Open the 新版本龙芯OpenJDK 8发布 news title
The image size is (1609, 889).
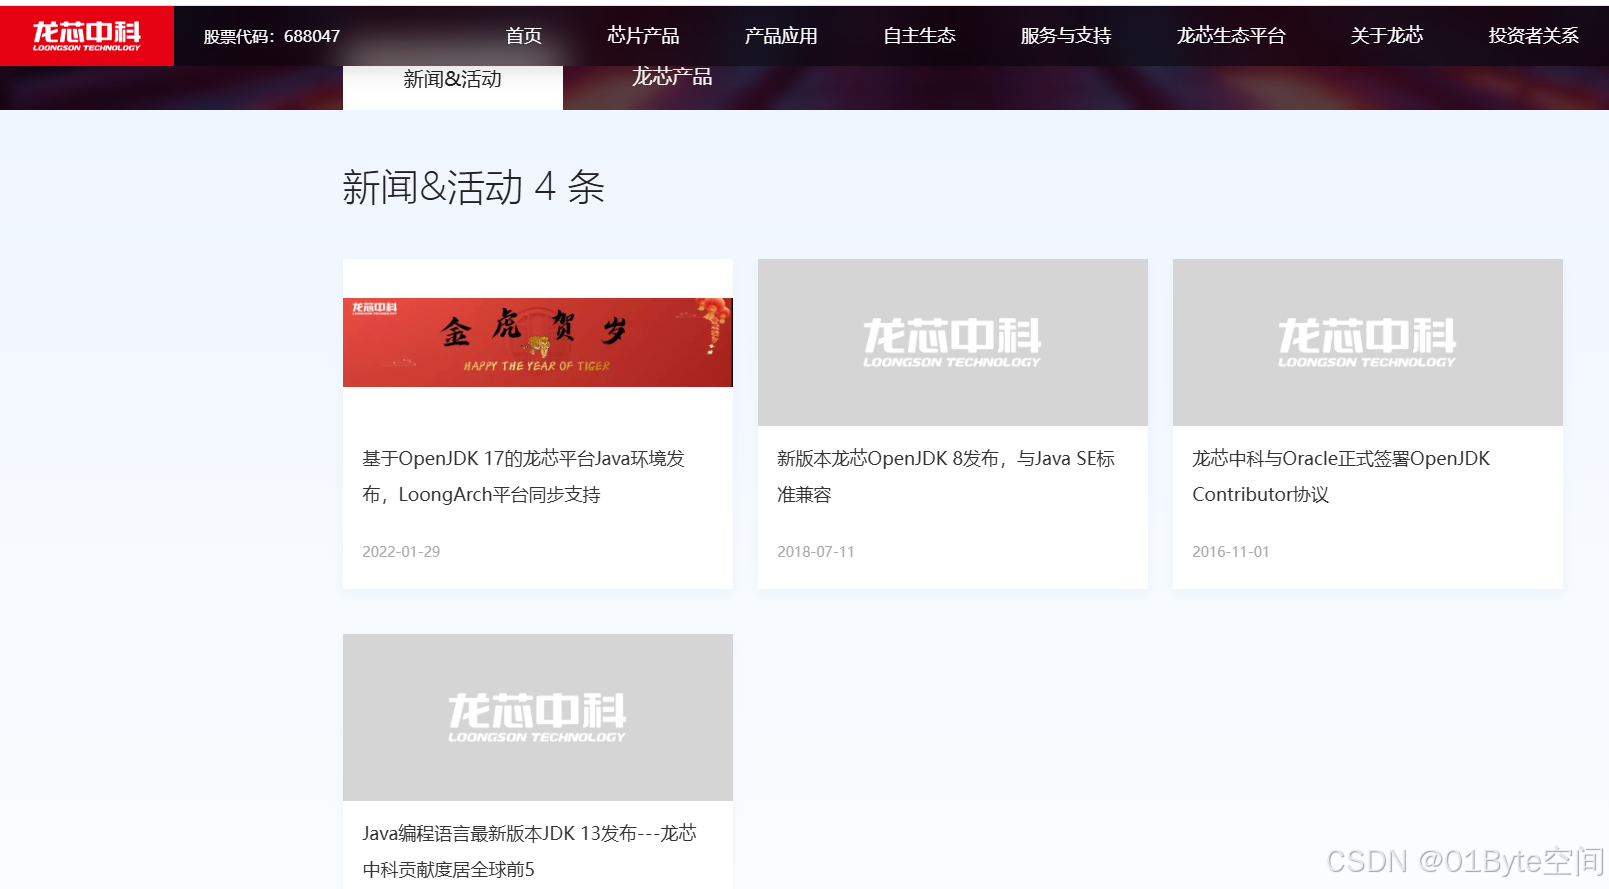pos(946,476)
